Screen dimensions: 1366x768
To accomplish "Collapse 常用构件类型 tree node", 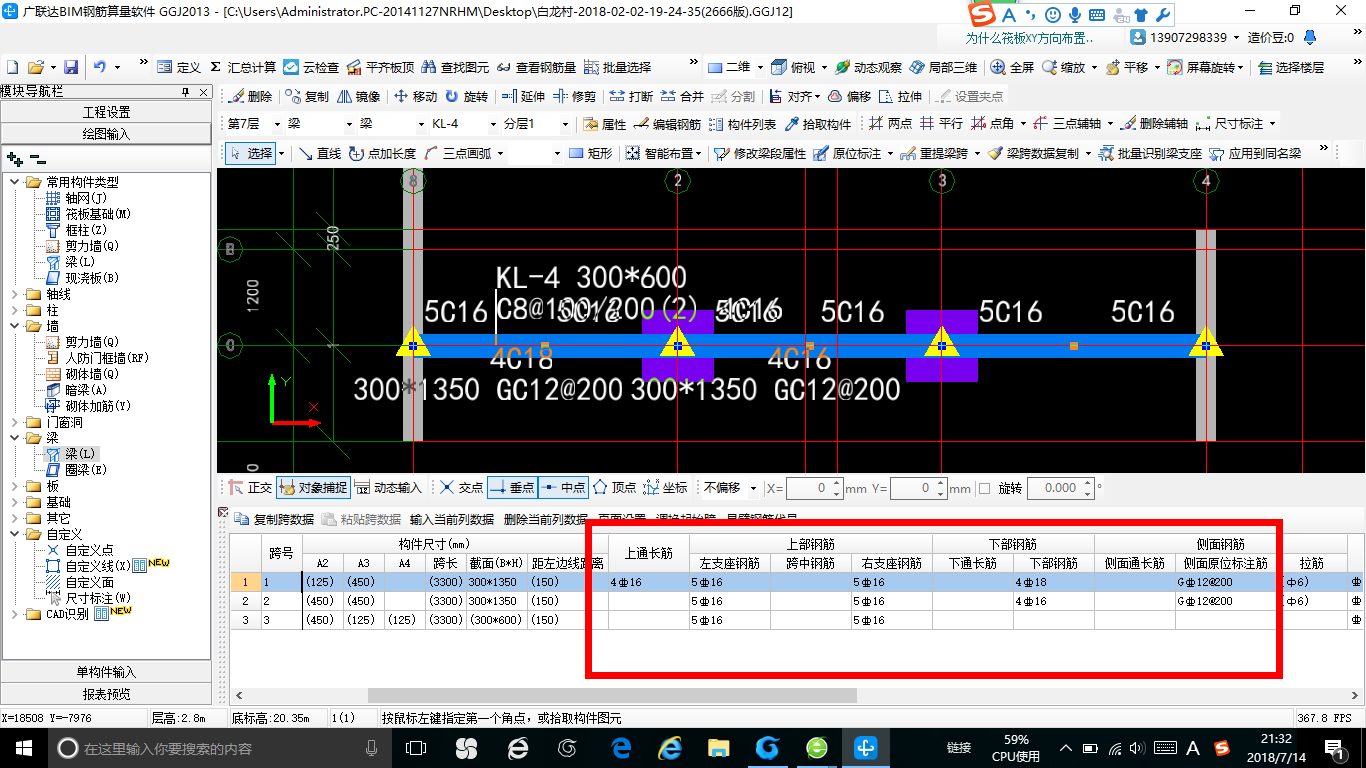I will pyautogui.click(x=14, y=182).
